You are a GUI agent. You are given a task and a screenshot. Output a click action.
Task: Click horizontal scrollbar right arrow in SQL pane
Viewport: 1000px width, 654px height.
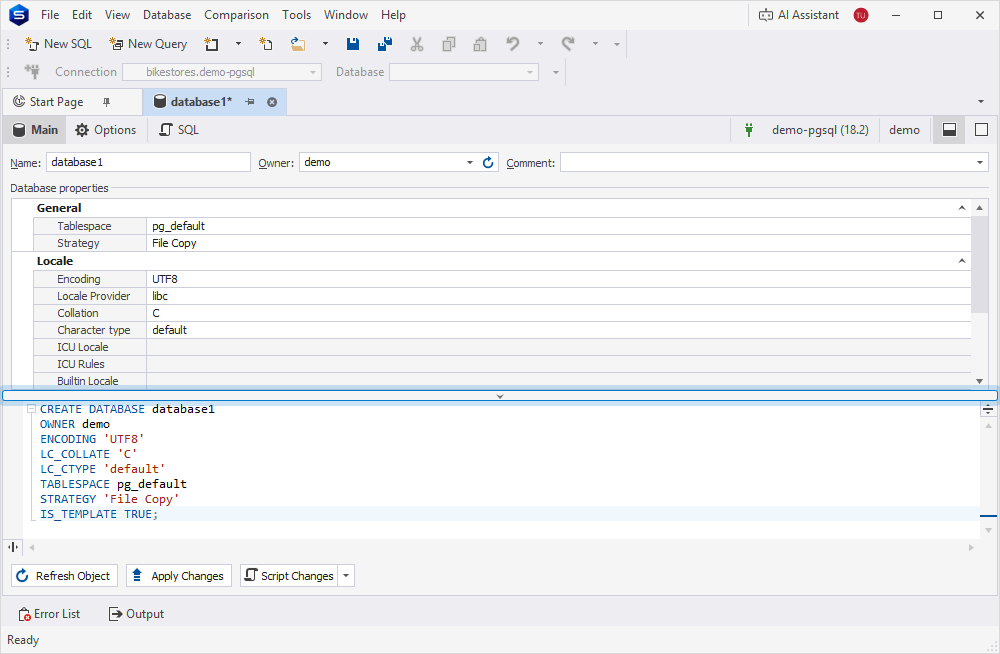[x=971, y=547]
